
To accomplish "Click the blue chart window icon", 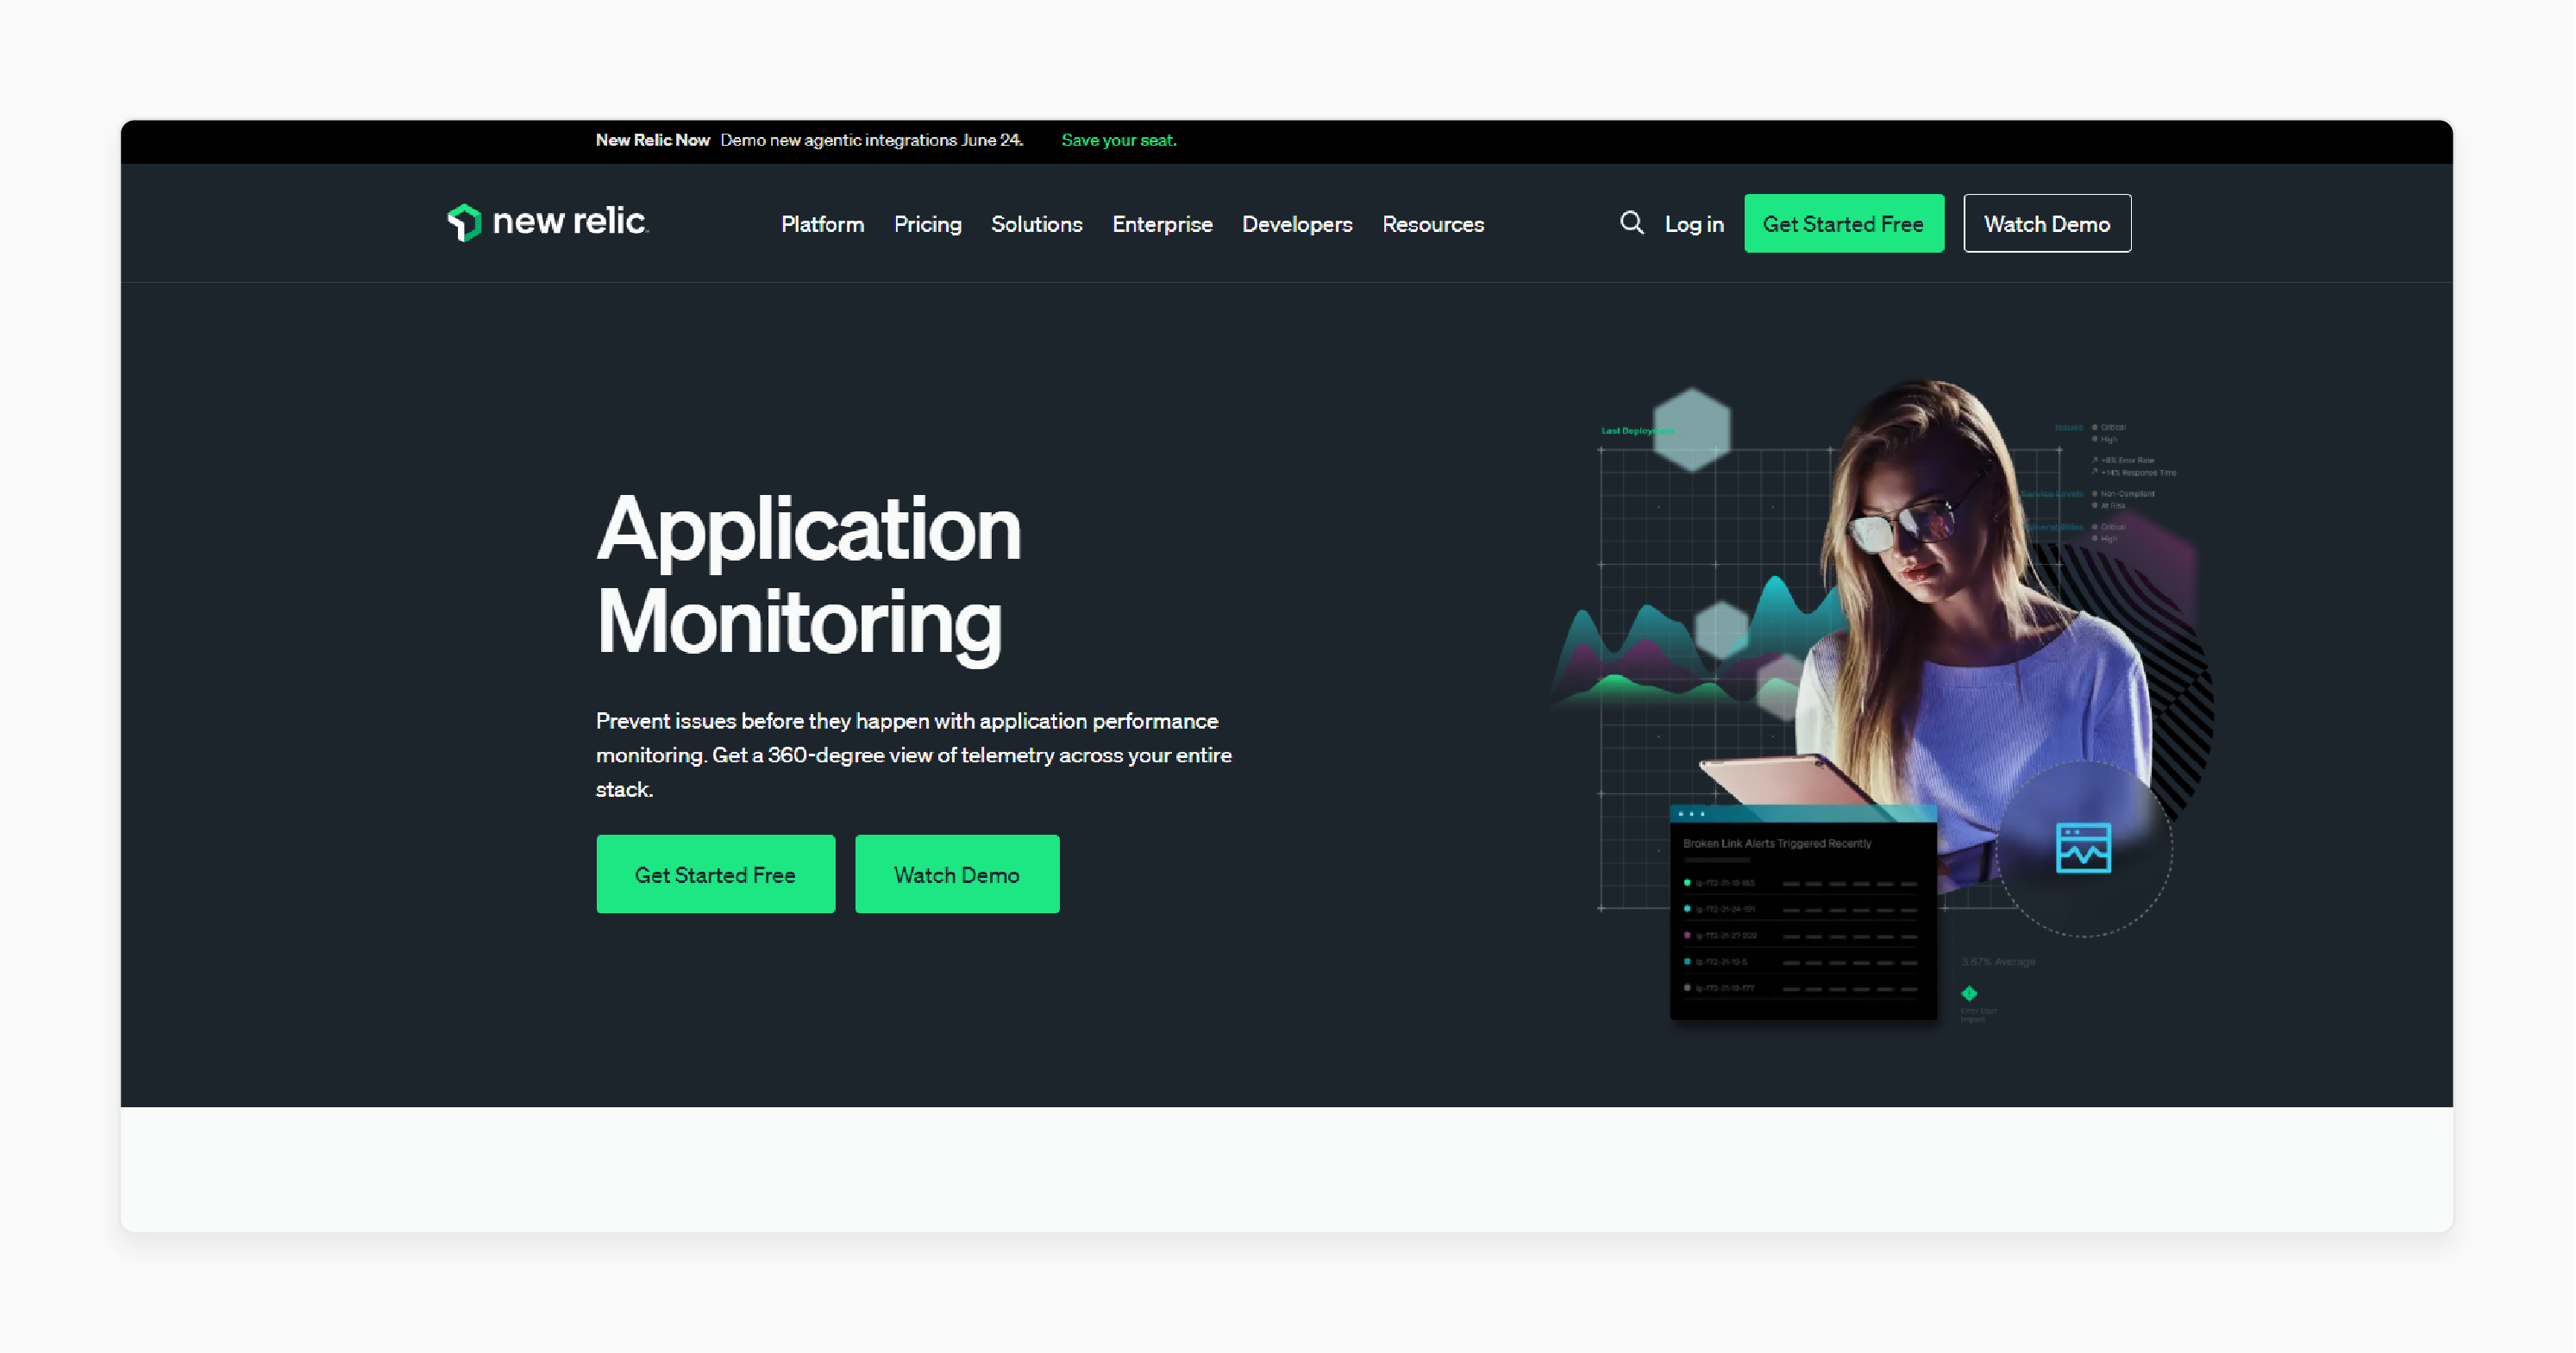I will pos(2083,848).
